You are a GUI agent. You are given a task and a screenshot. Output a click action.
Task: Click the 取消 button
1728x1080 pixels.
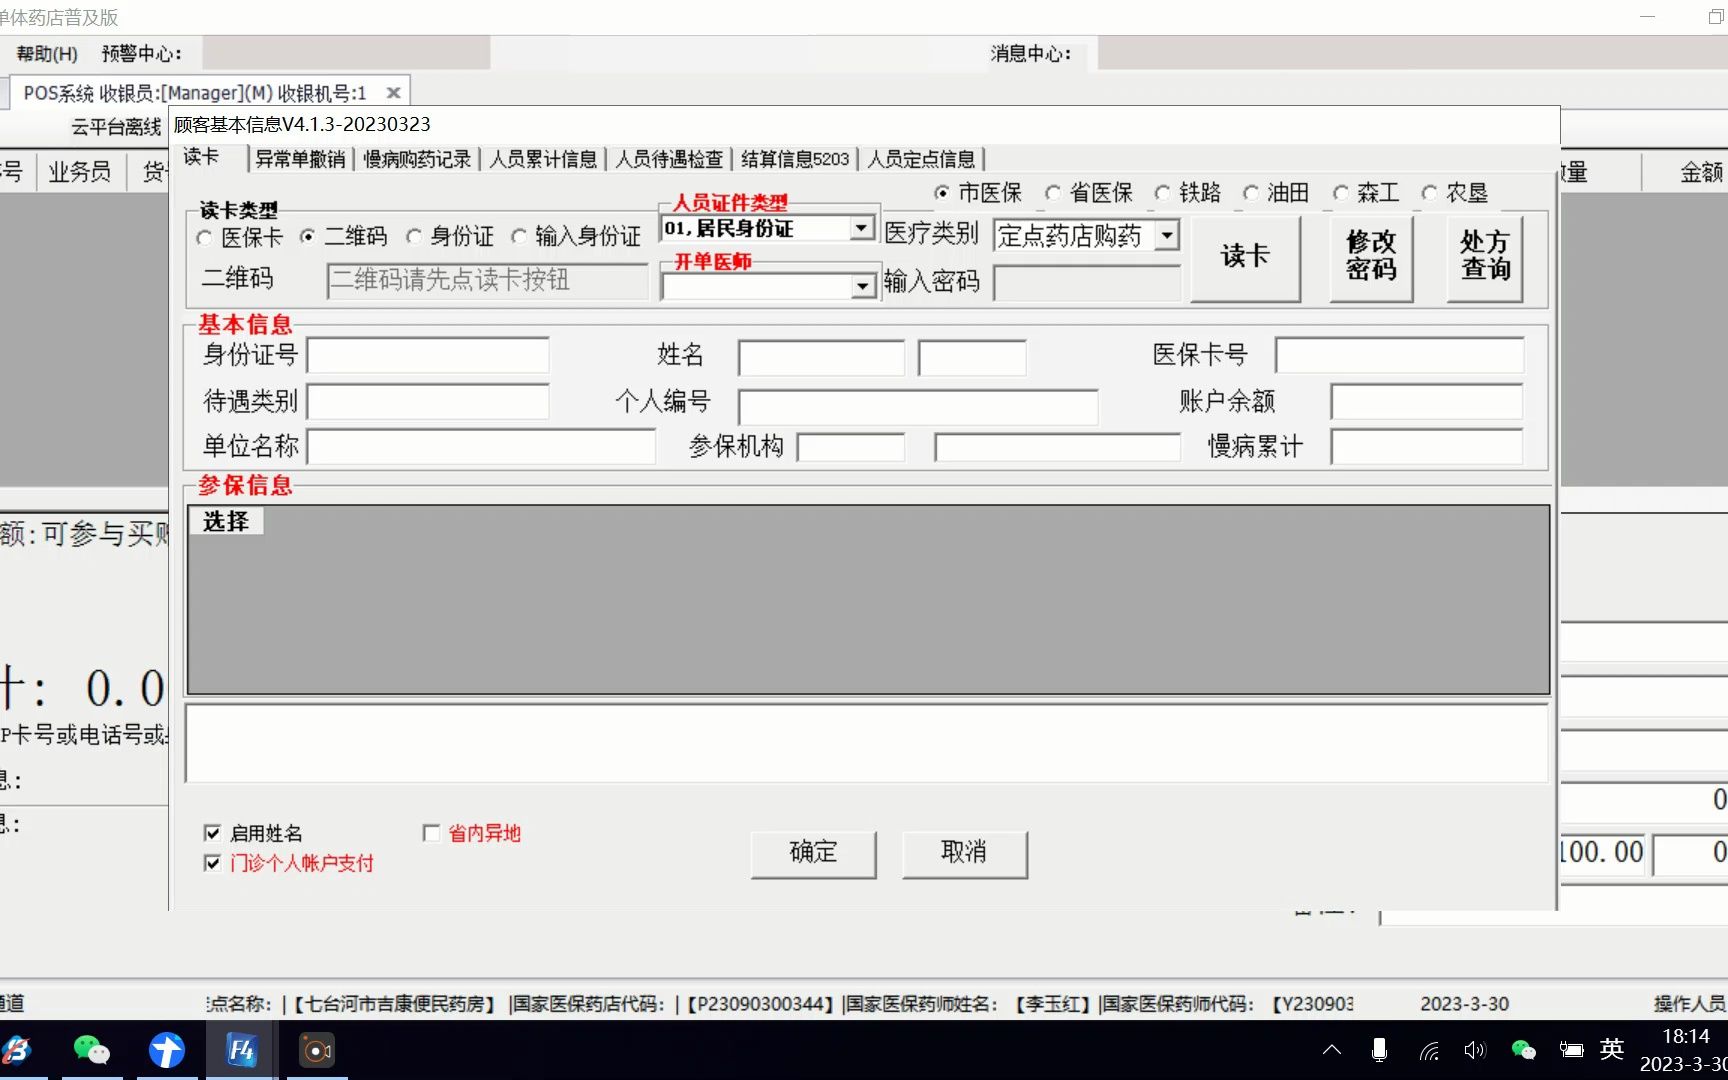pyautogui.click(x=964, y=853)
